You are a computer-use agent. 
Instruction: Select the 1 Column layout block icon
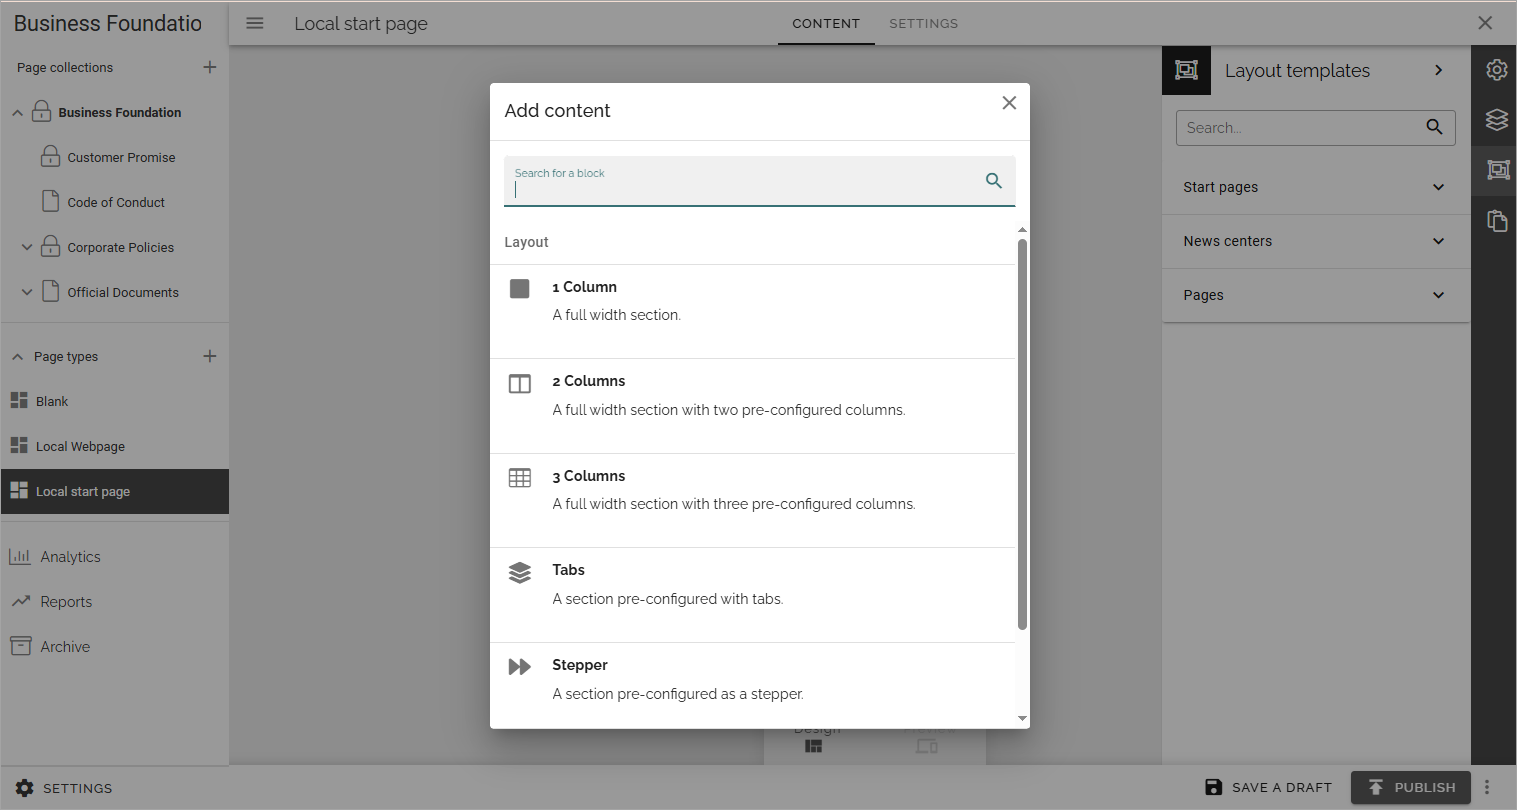tap(520, 289)
